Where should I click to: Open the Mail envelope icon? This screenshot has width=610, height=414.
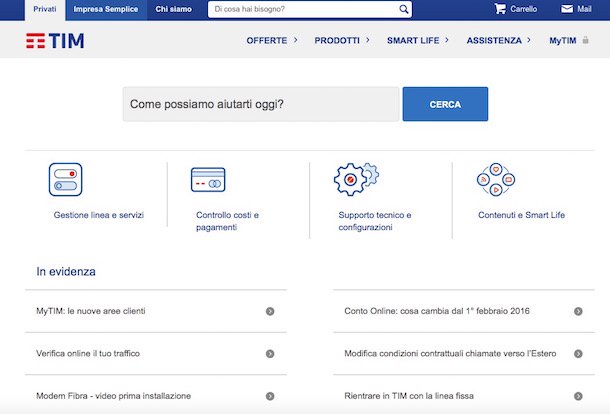coord(567,9)
